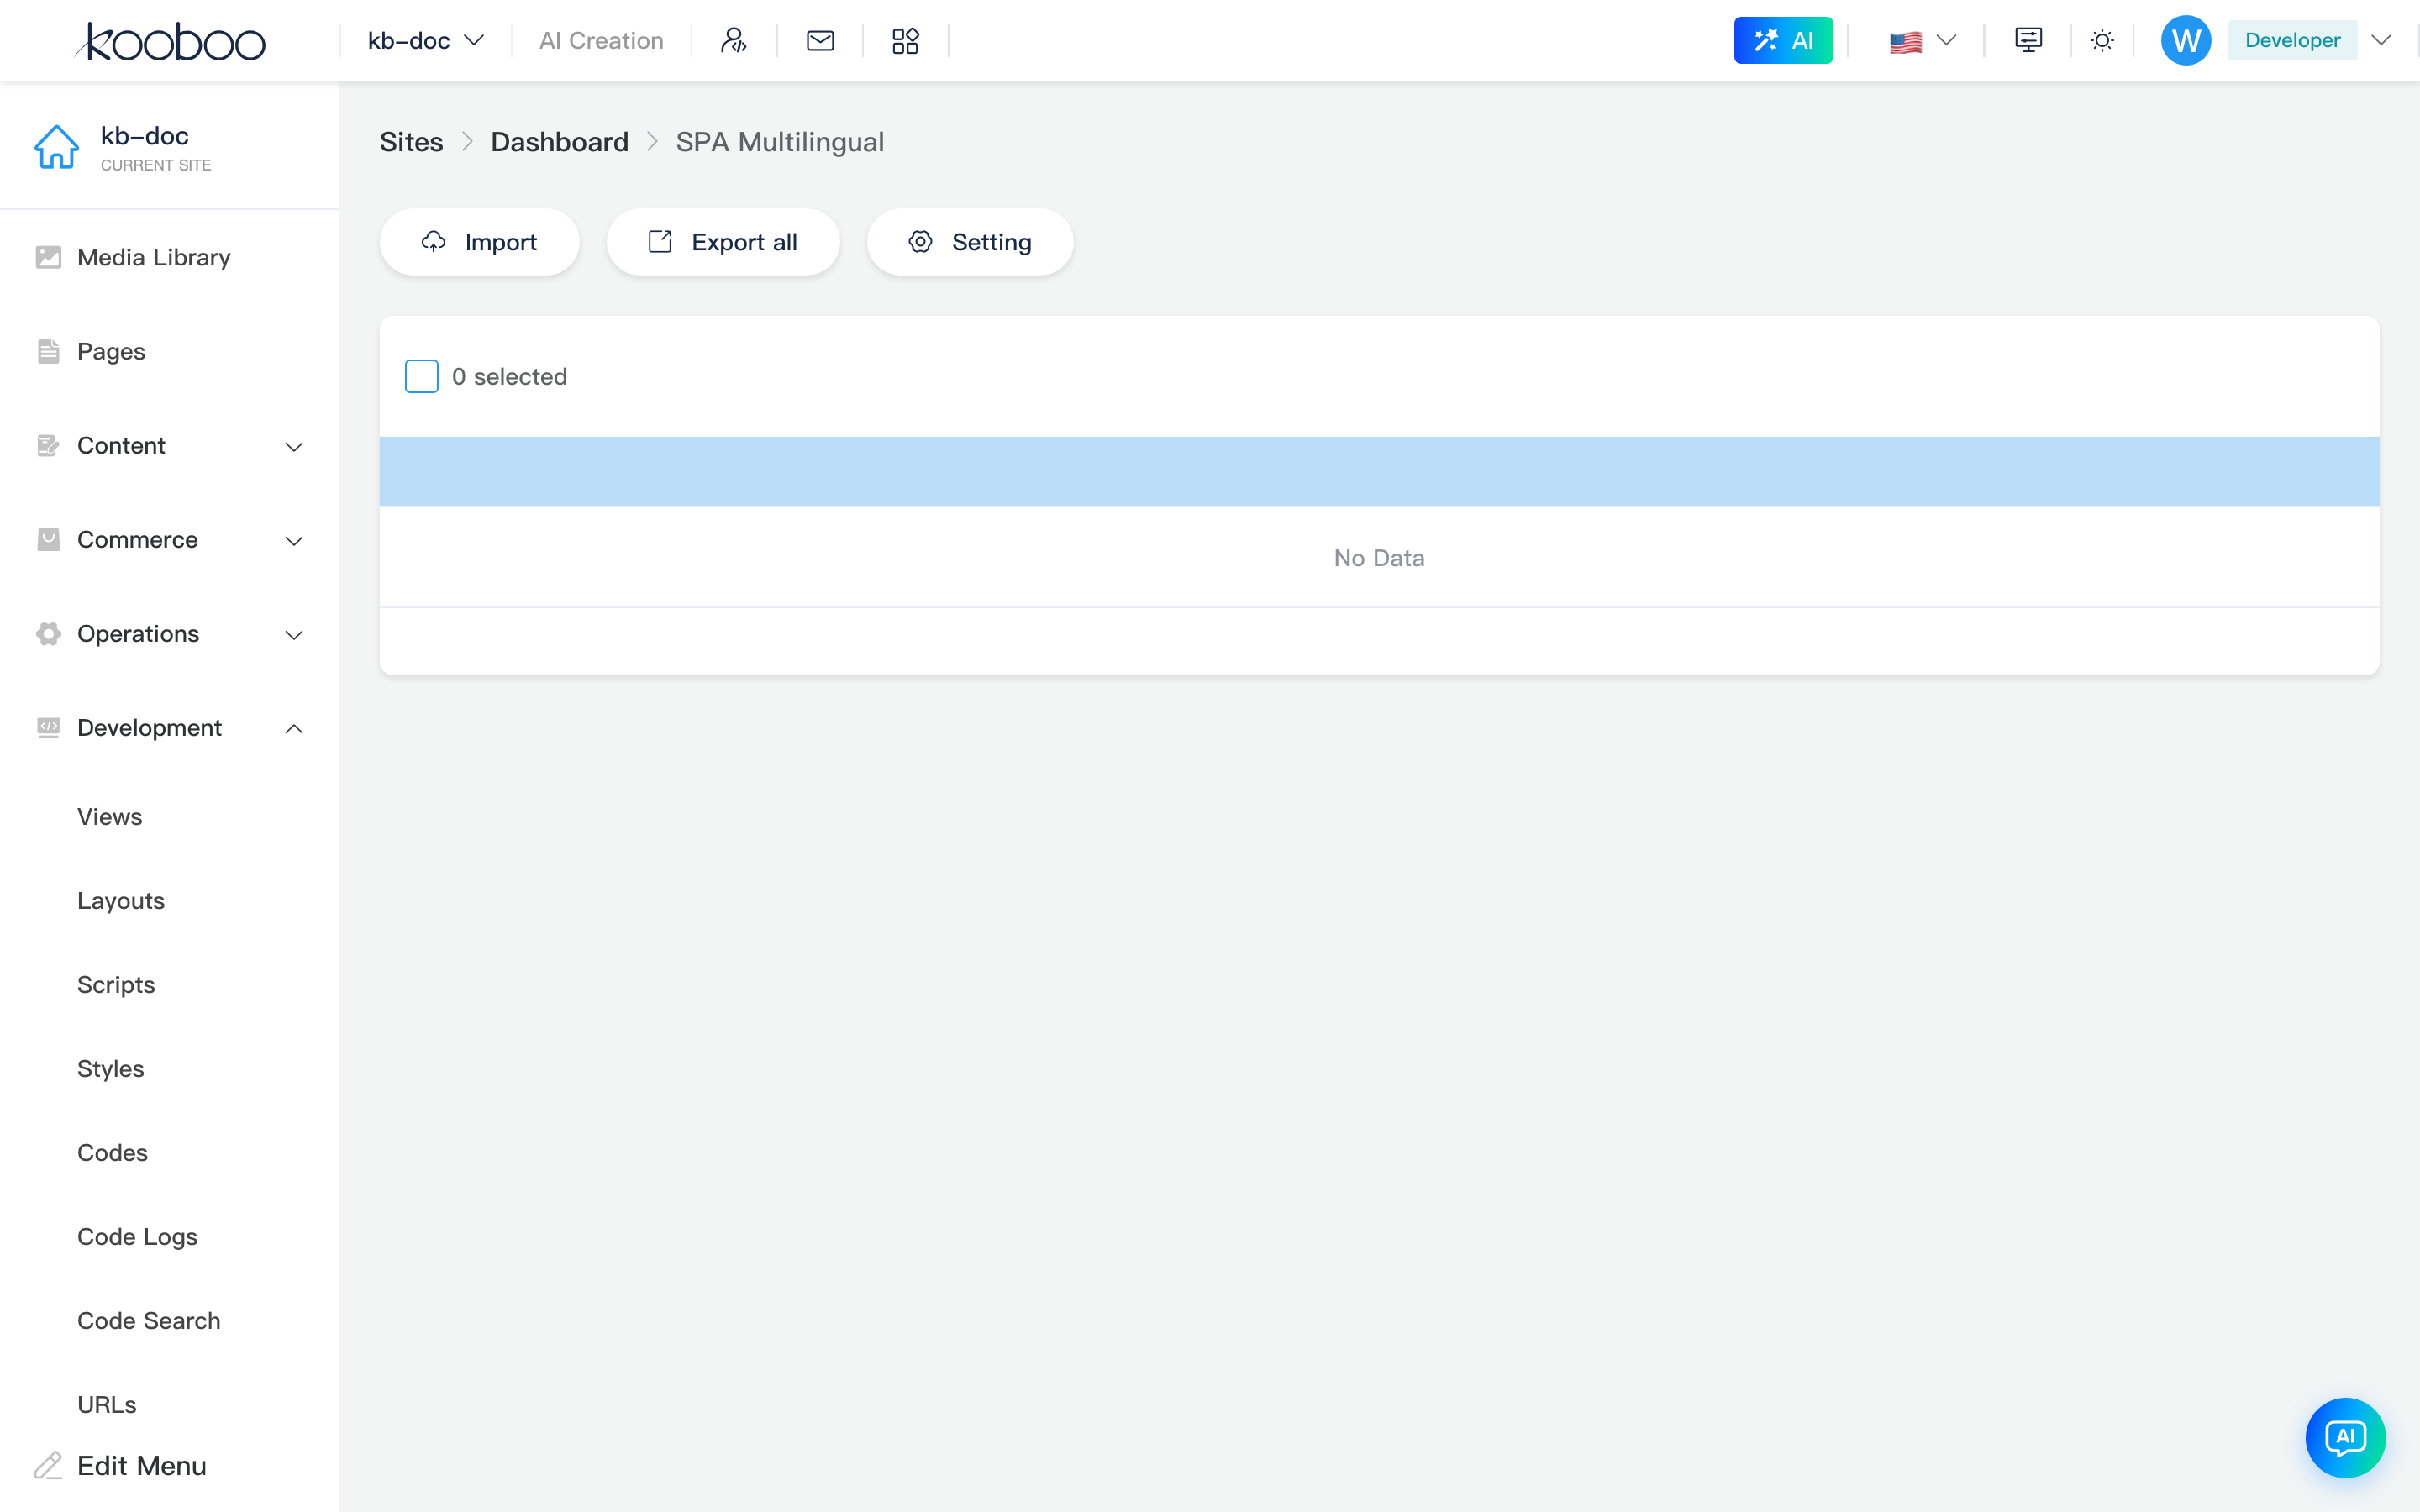Open Views under Development
This screenshot has height=1512, width=2420.
[x=109, y=817]
